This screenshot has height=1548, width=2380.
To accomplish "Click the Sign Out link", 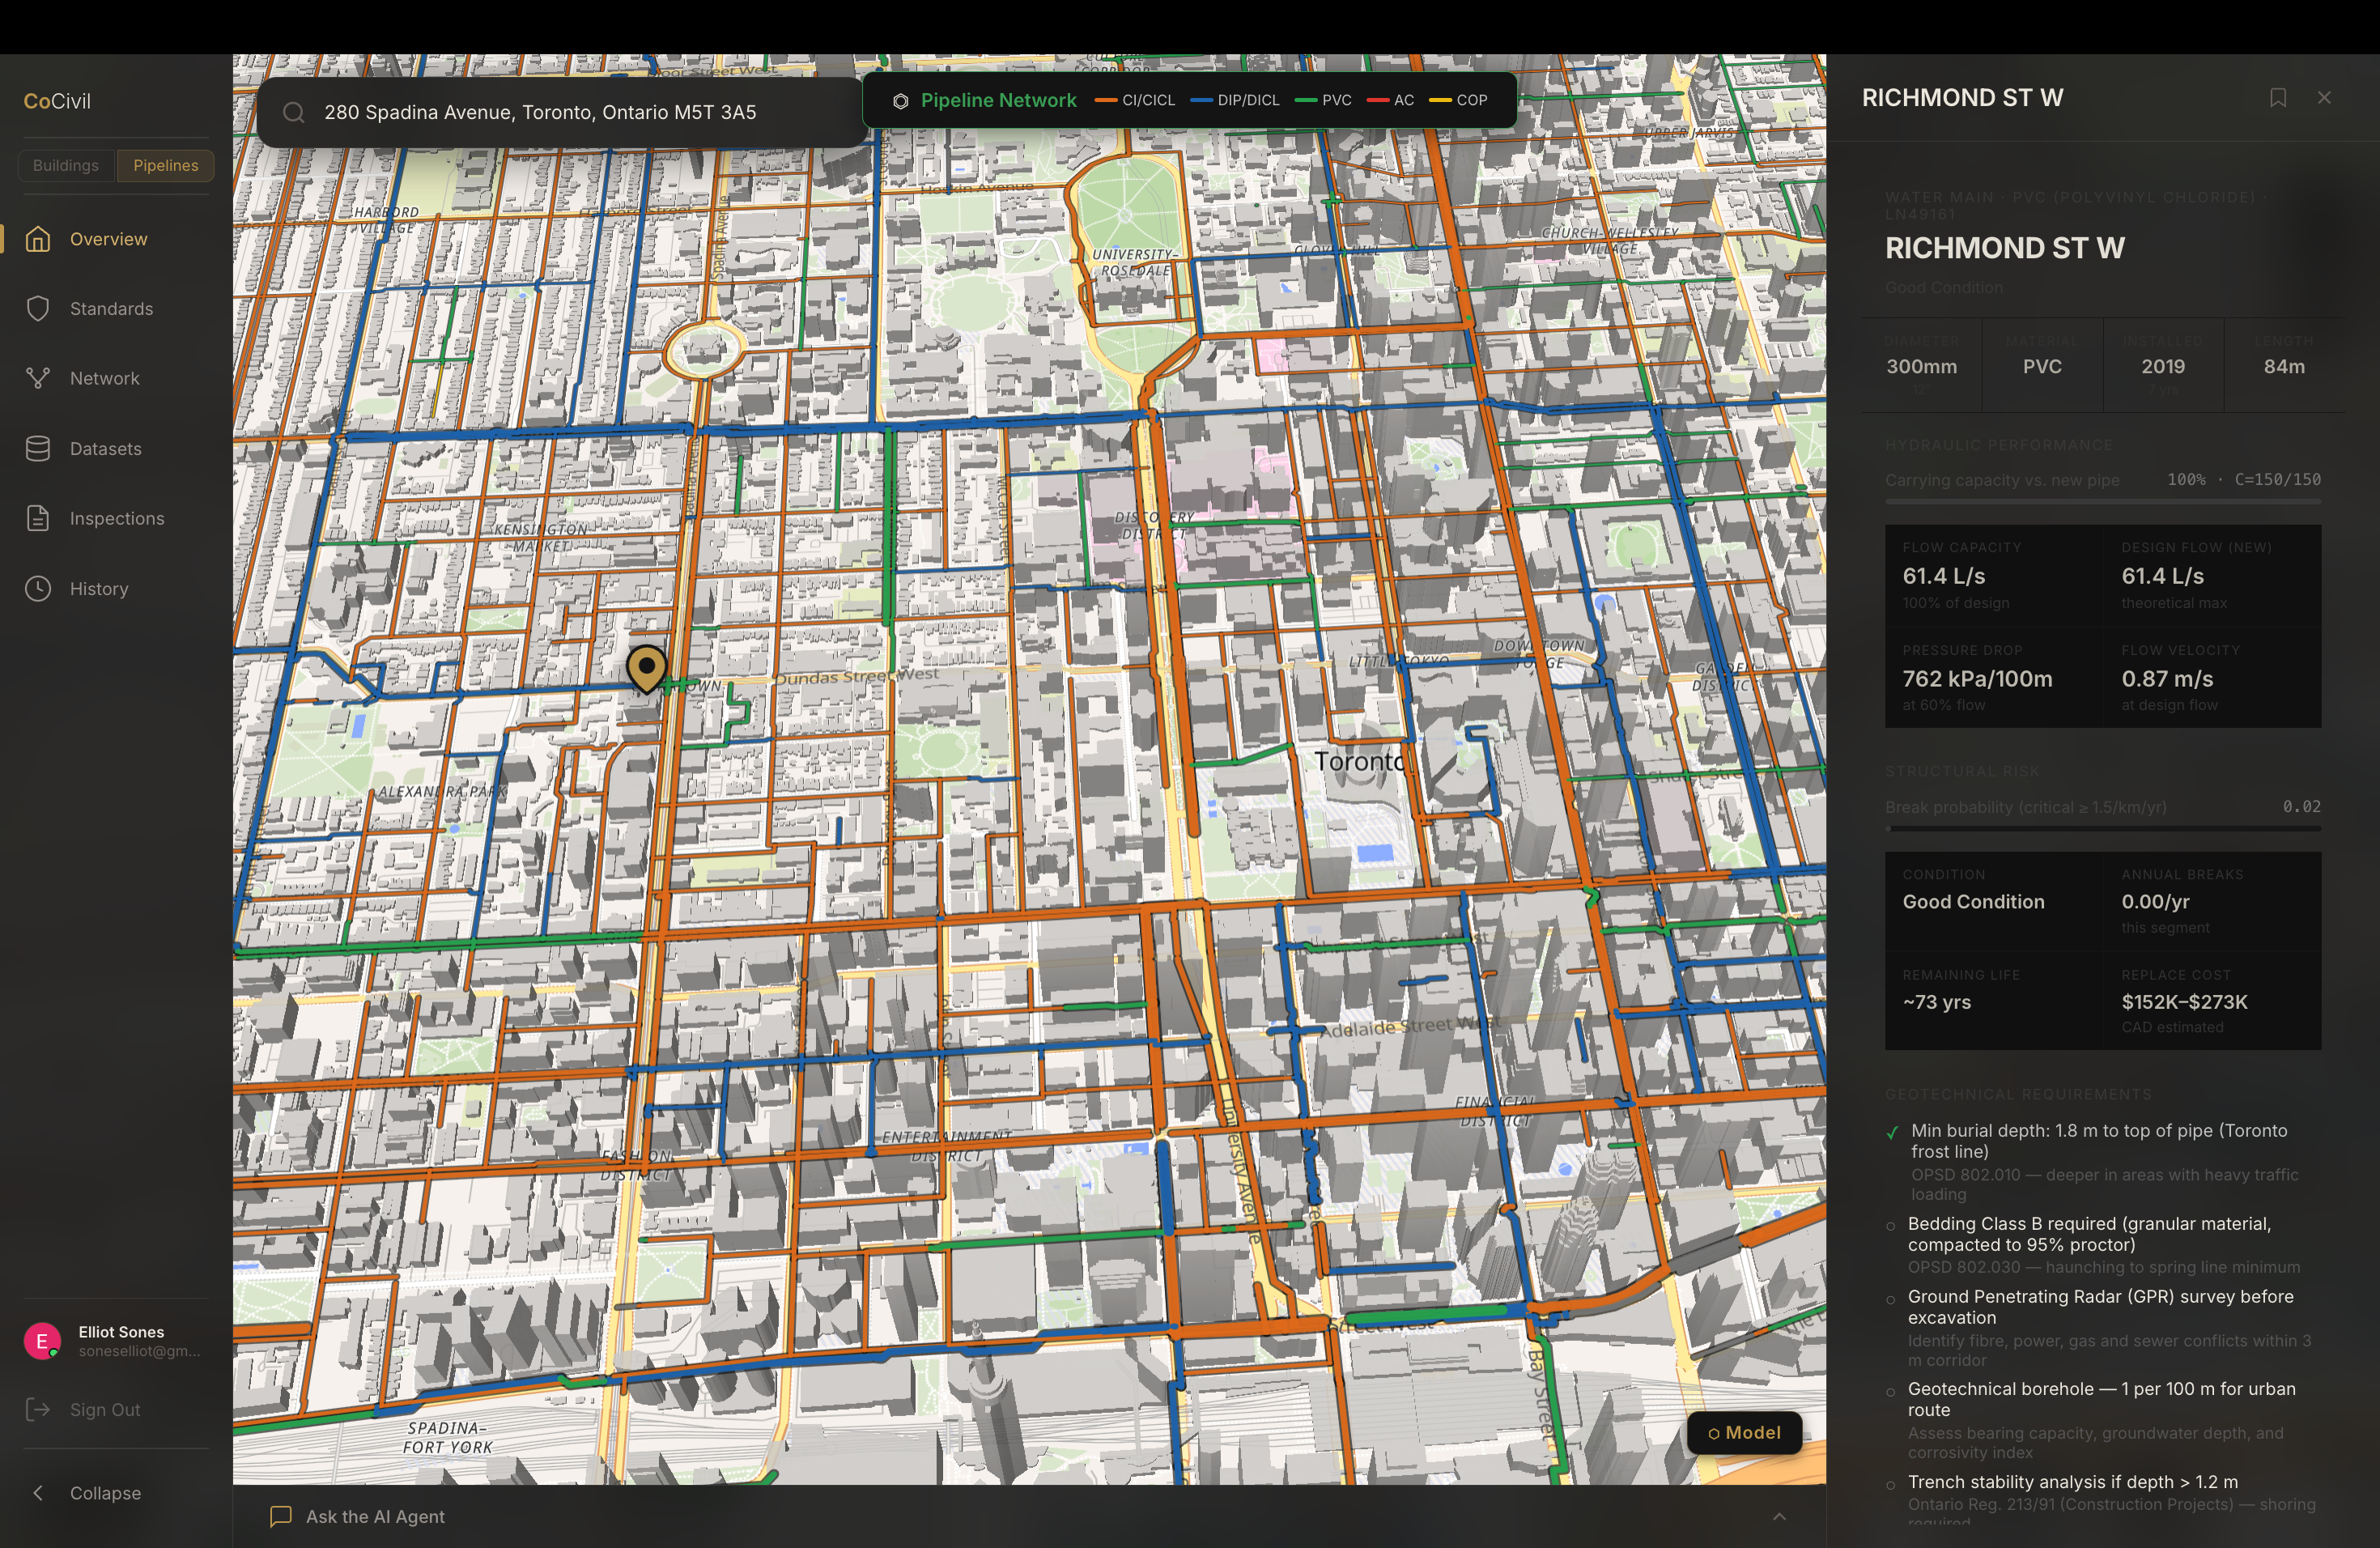I will [x=104, y=1410].
